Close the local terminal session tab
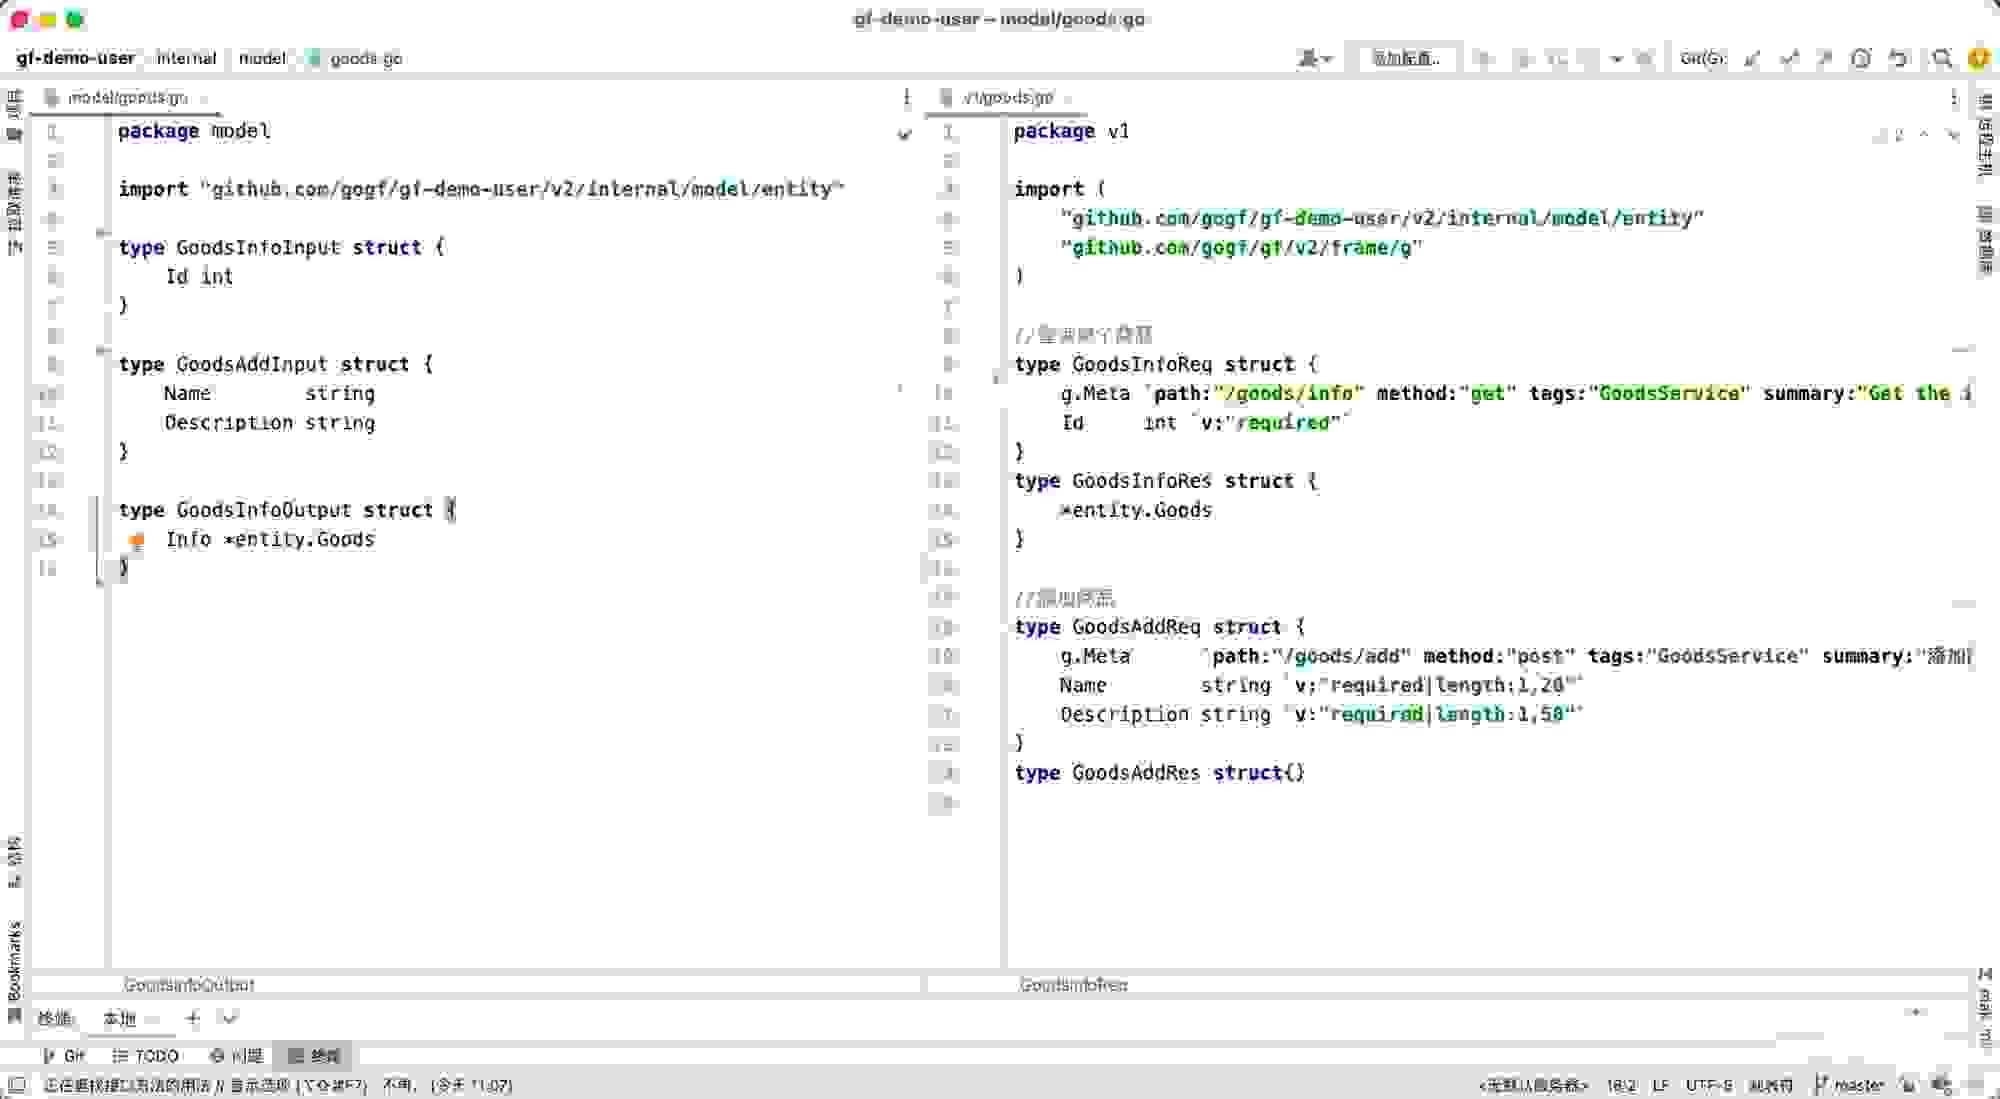 pos(152,1019)
